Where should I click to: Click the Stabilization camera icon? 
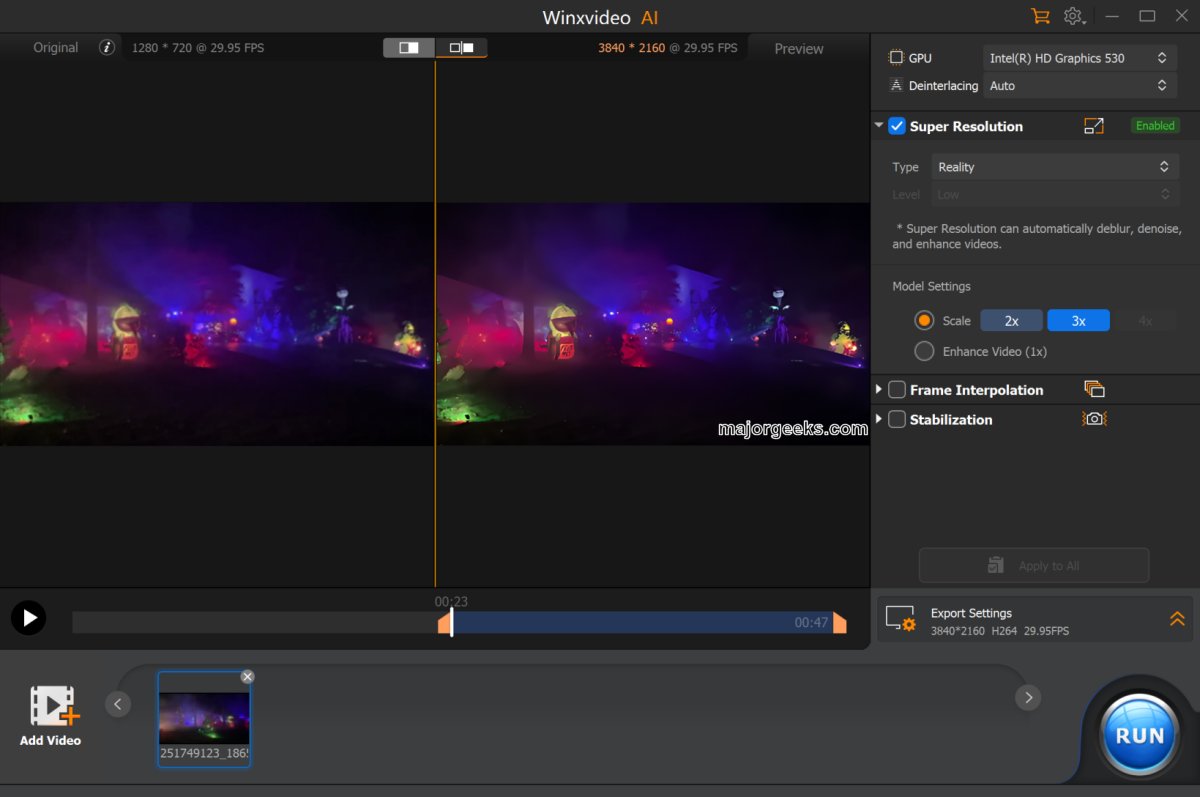[x=1094, y=419]
